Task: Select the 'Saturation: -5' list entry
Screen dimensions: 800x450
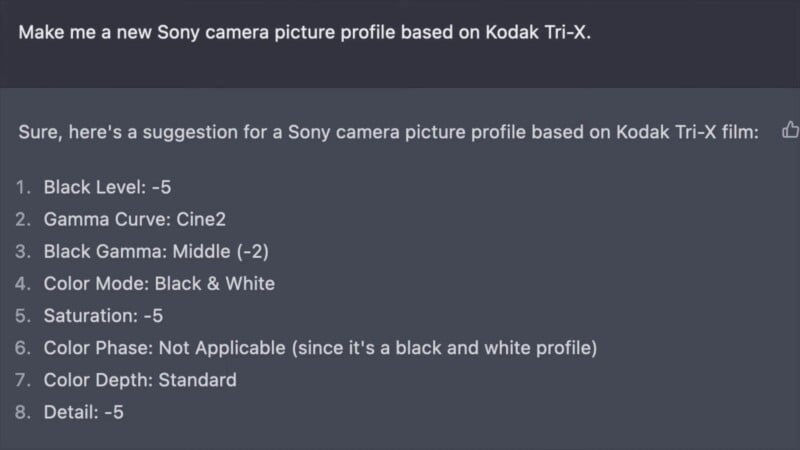Action: click(x=104, y=316)
